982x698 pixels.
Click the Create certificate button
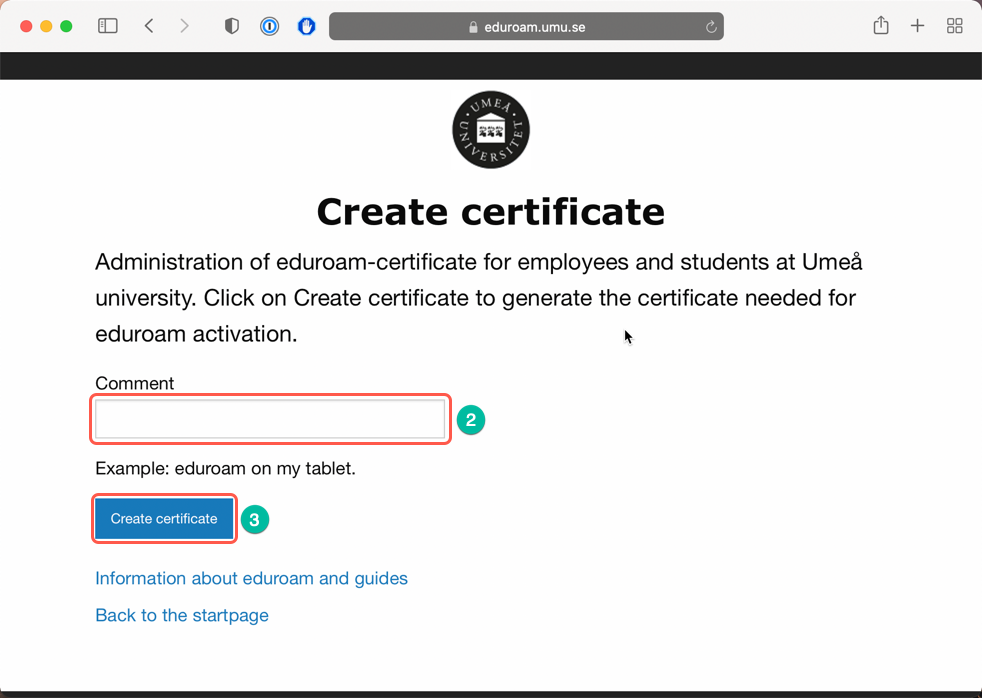164,518
